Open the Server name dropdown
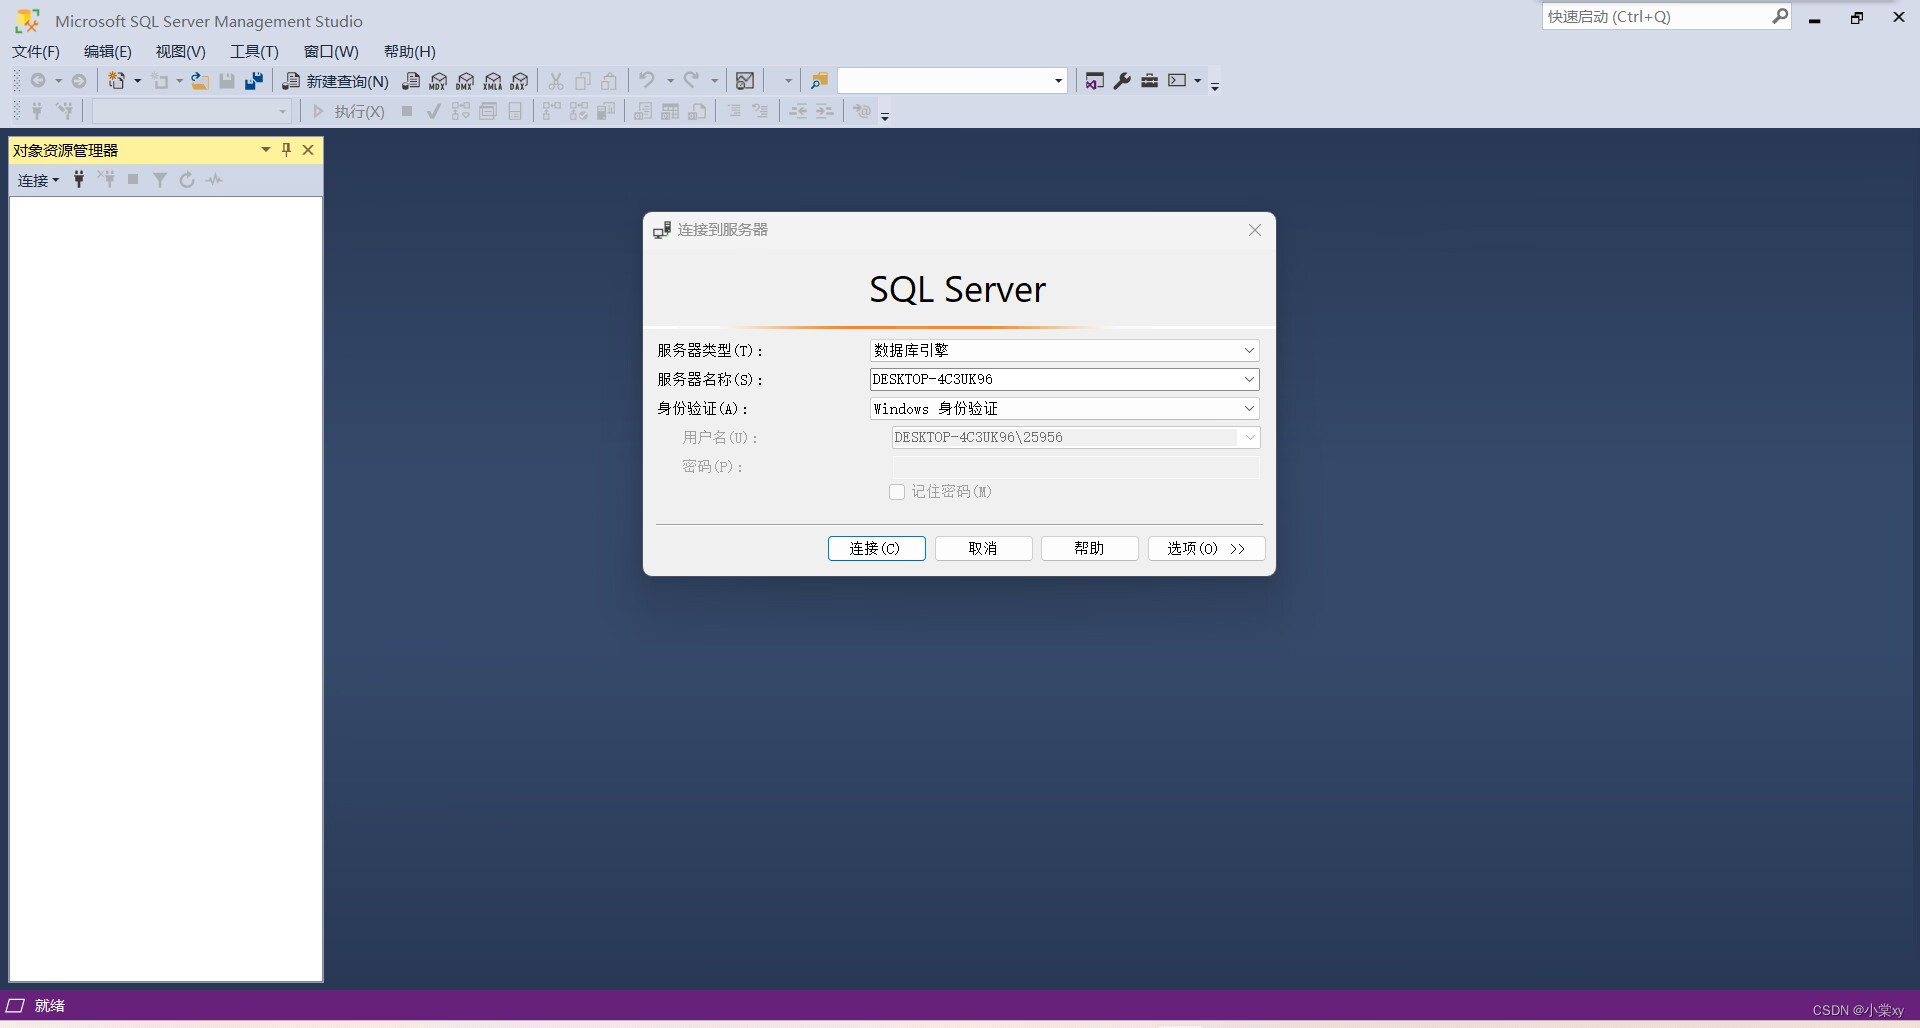The height and width of the screenshot is (1028, 1920). tap(1249, 380)
